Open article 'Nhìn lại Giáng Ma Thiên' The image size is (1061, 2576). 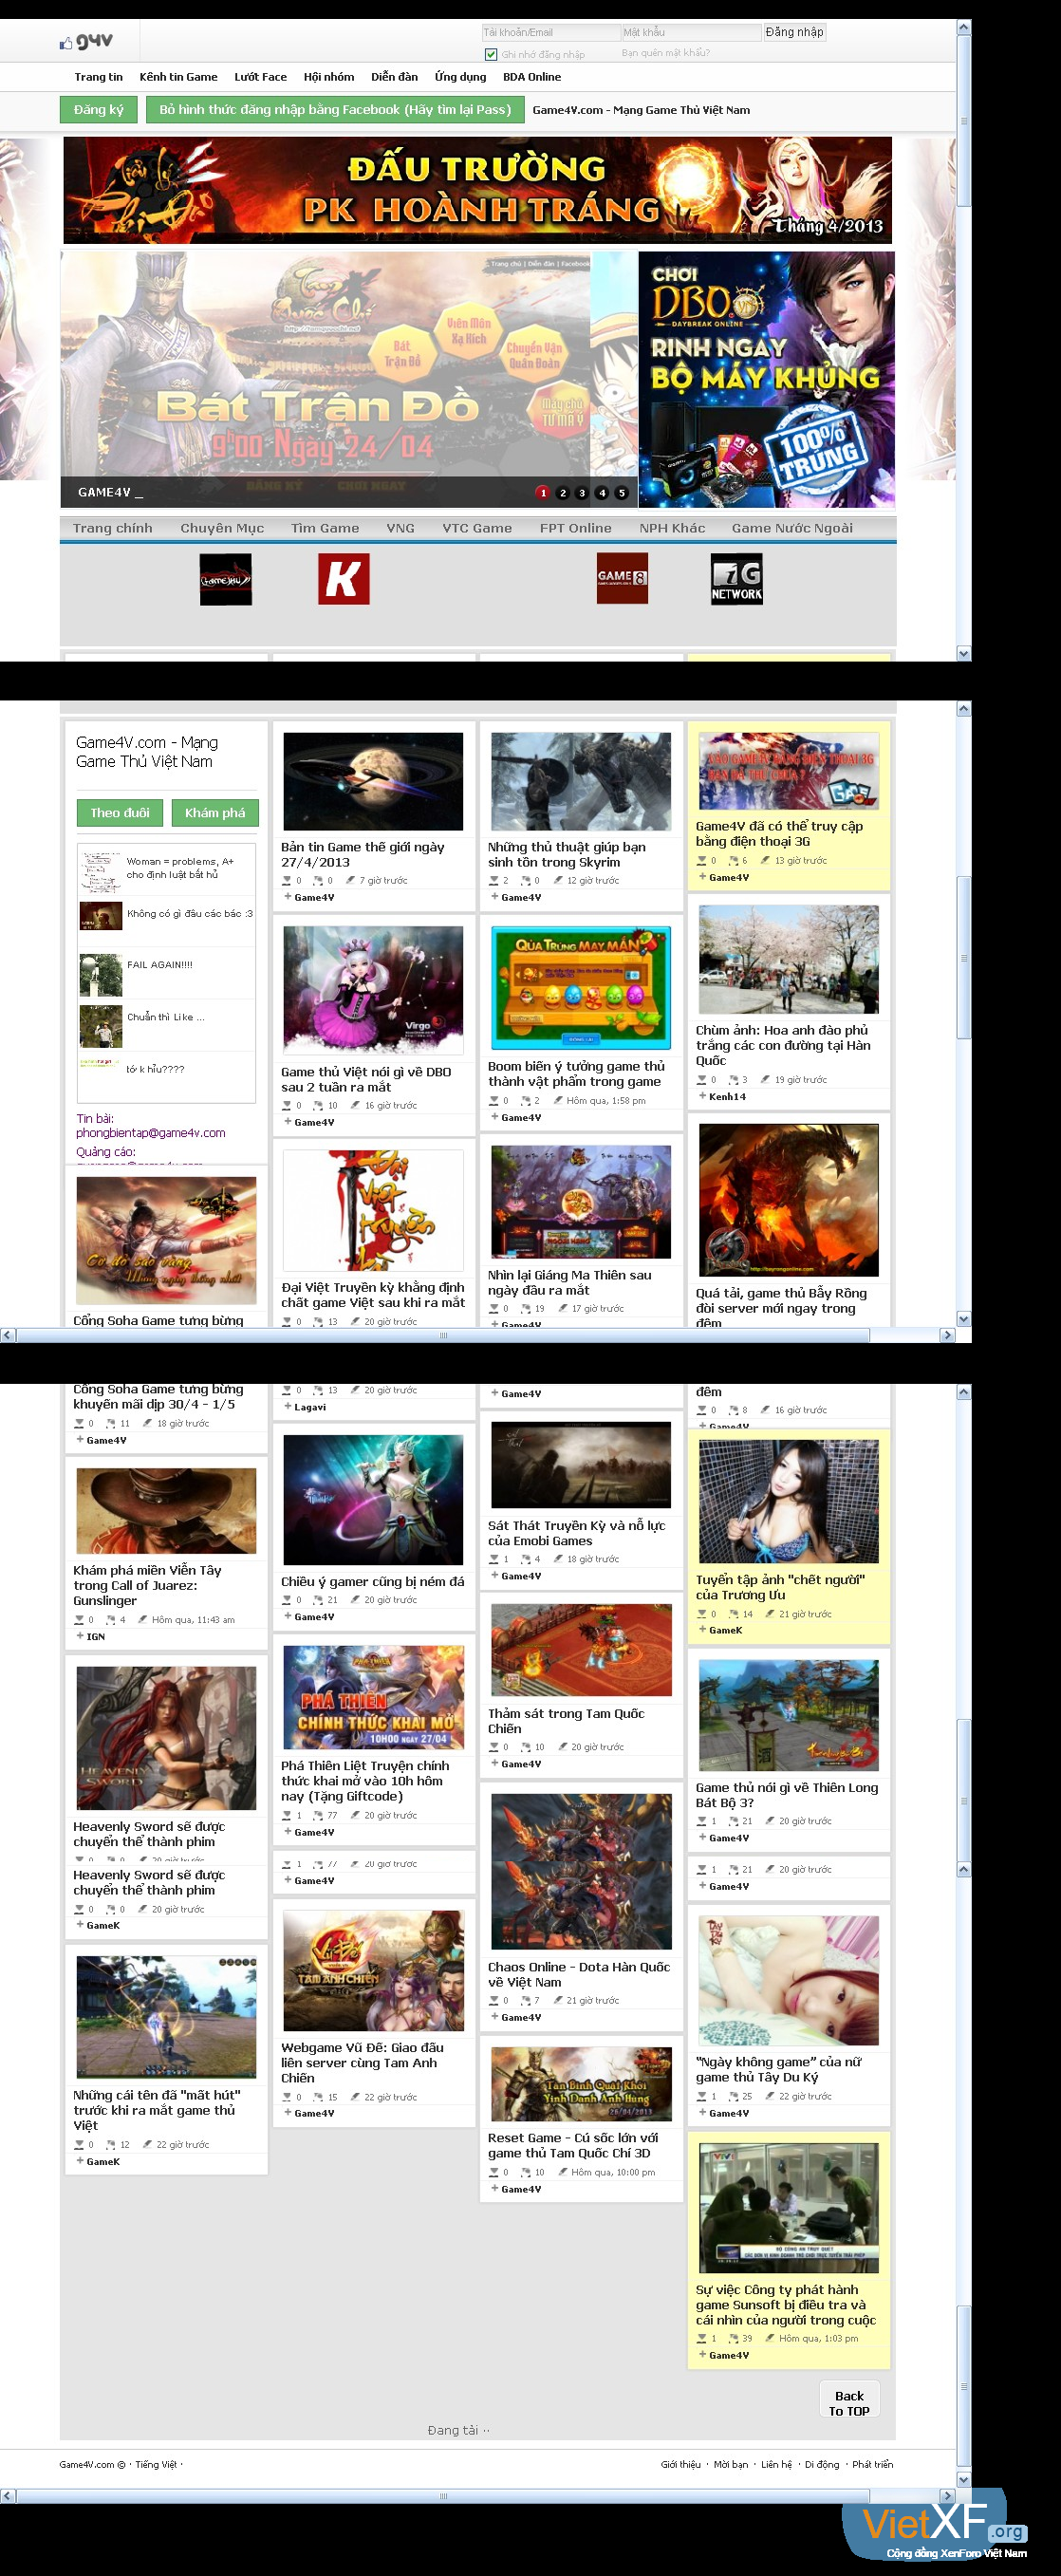pyautogui.click(x=570, y=1282)
